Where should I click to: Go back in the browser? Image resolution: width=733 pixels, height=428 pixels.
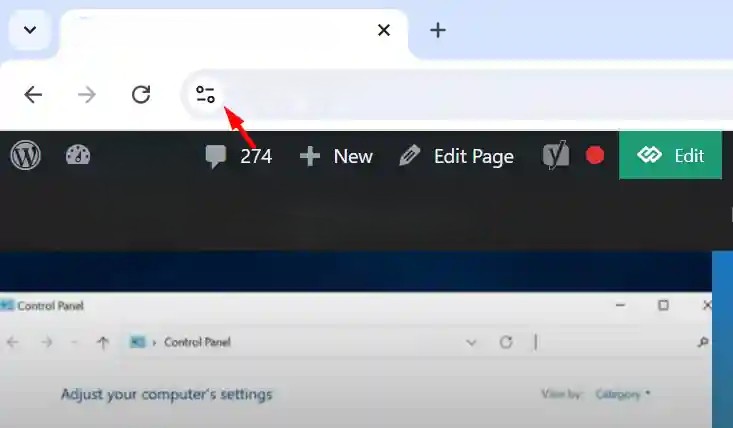33,94
